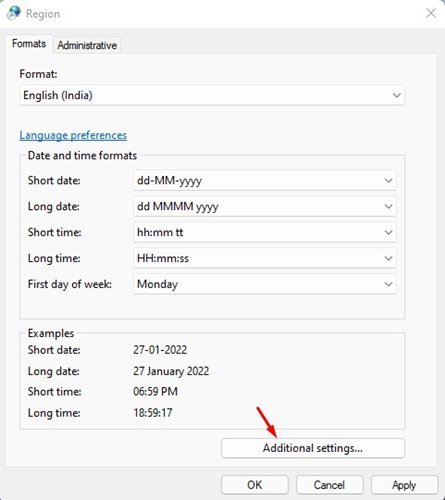Viewport: 445px width, 500px height.
Task: Click the Long time dropdown chevron arrow
Action: coord(388,258)
